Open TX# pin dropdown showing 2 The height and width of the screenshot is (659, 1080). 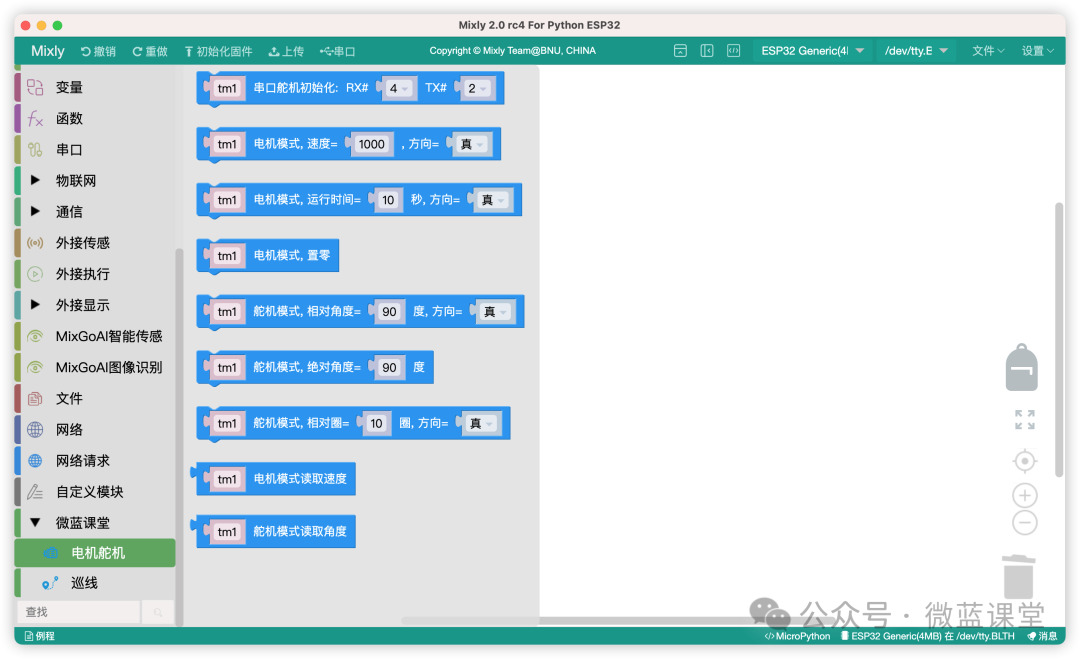coord(478,88)
